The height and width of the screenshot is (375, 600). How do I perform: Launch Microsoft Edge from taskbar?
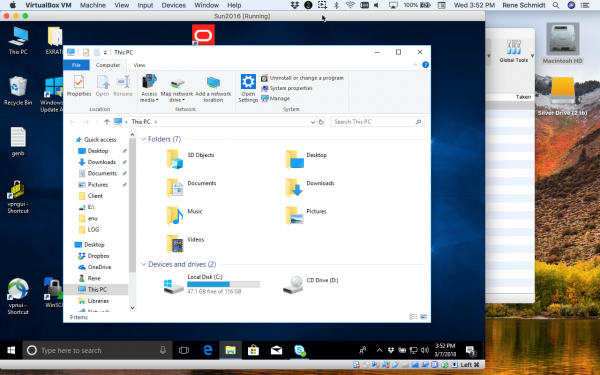pos(208,350)
